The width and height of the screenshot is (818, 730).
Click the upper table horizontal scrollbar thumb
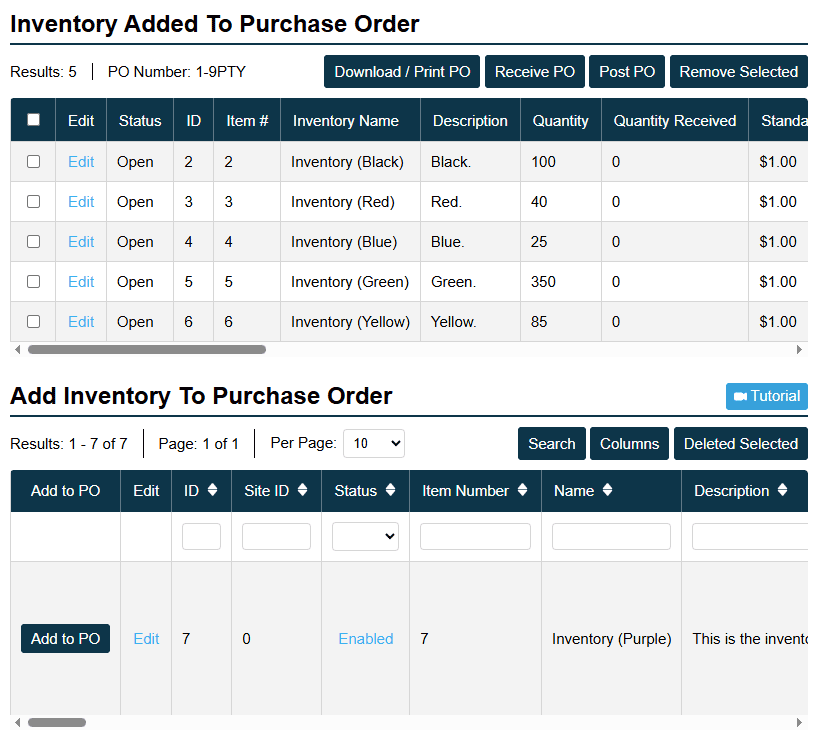[x=147, y=350]
